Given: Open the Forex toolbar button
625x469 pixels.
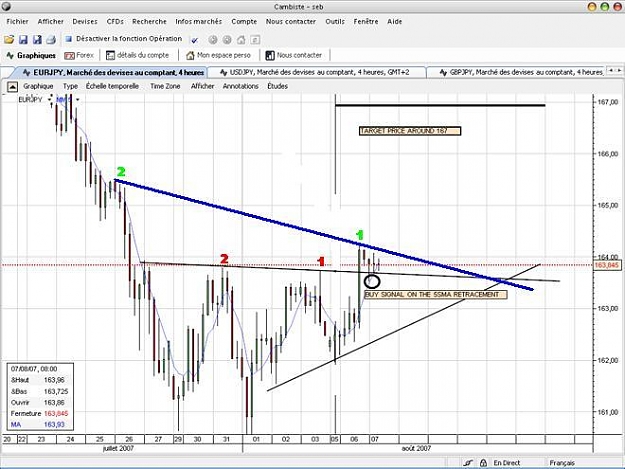Looking at the screenshot, I should pos(79,55).
